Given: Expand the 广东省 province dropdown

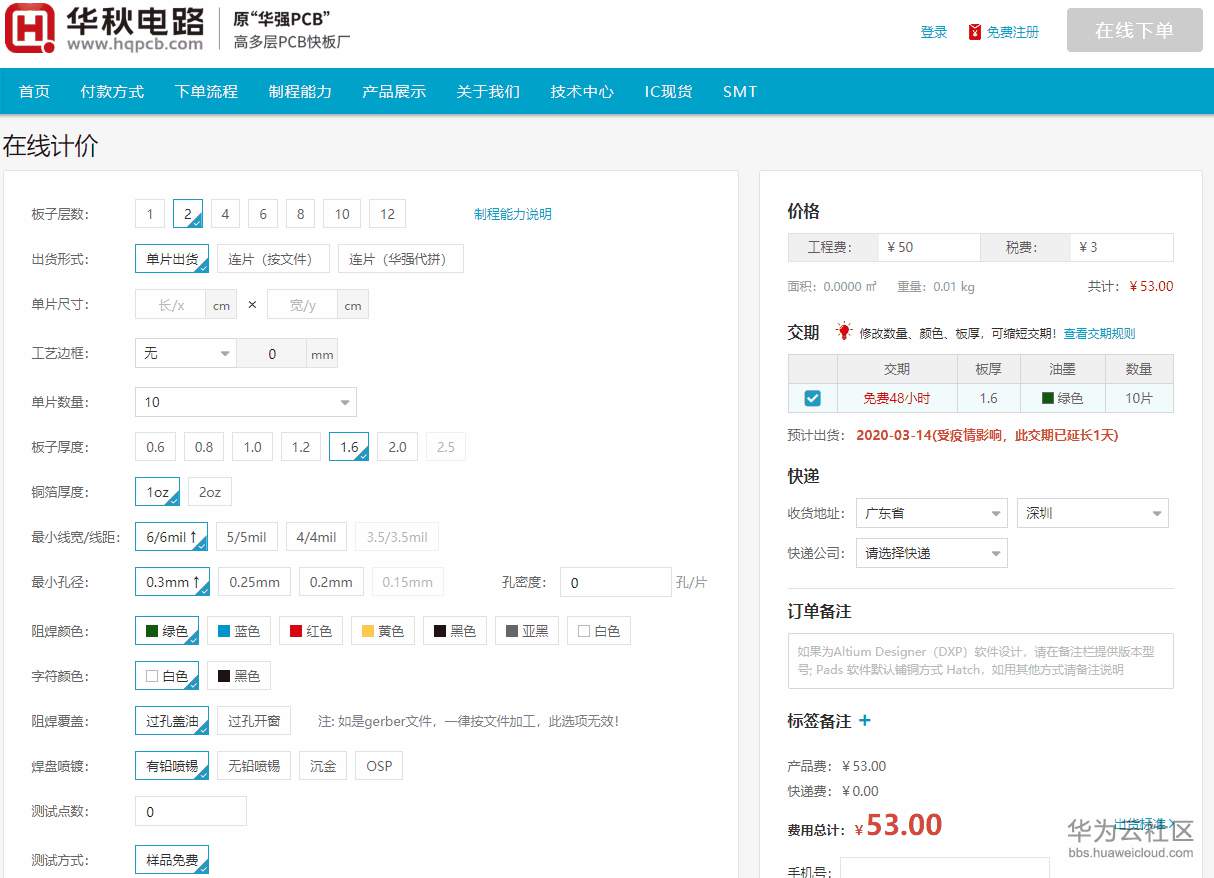Looking at the screenshot, I should pyautogui.click(x=932, y=513).
